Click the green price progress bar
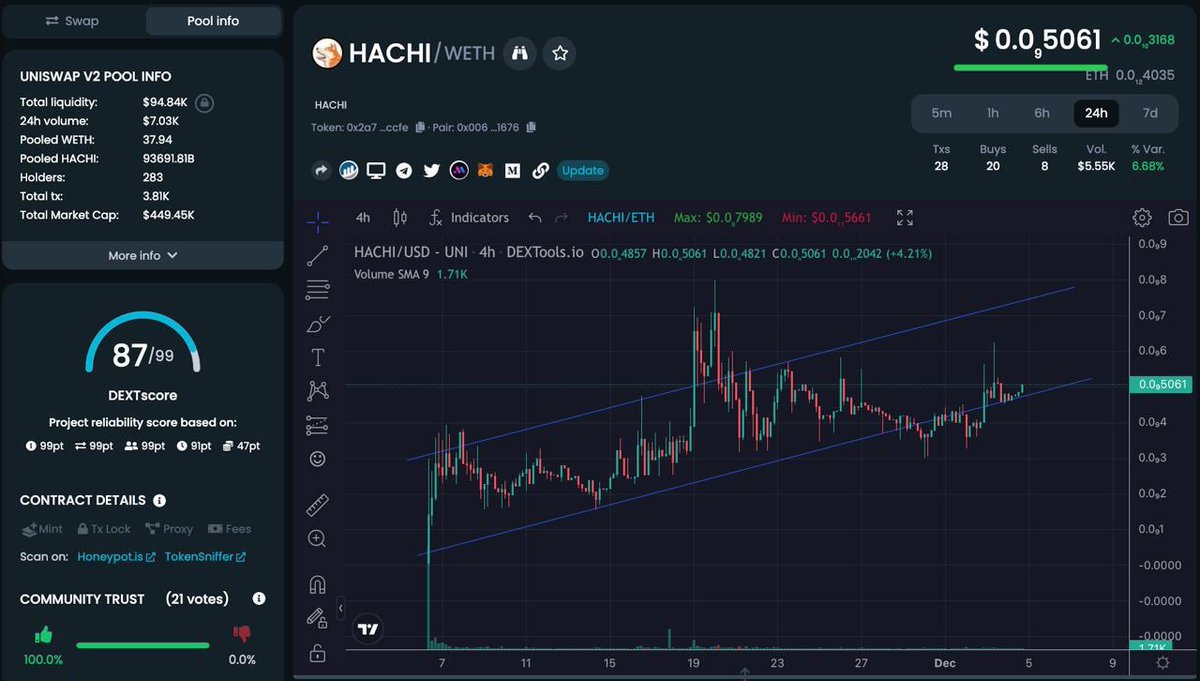 tap(1030, 68)
